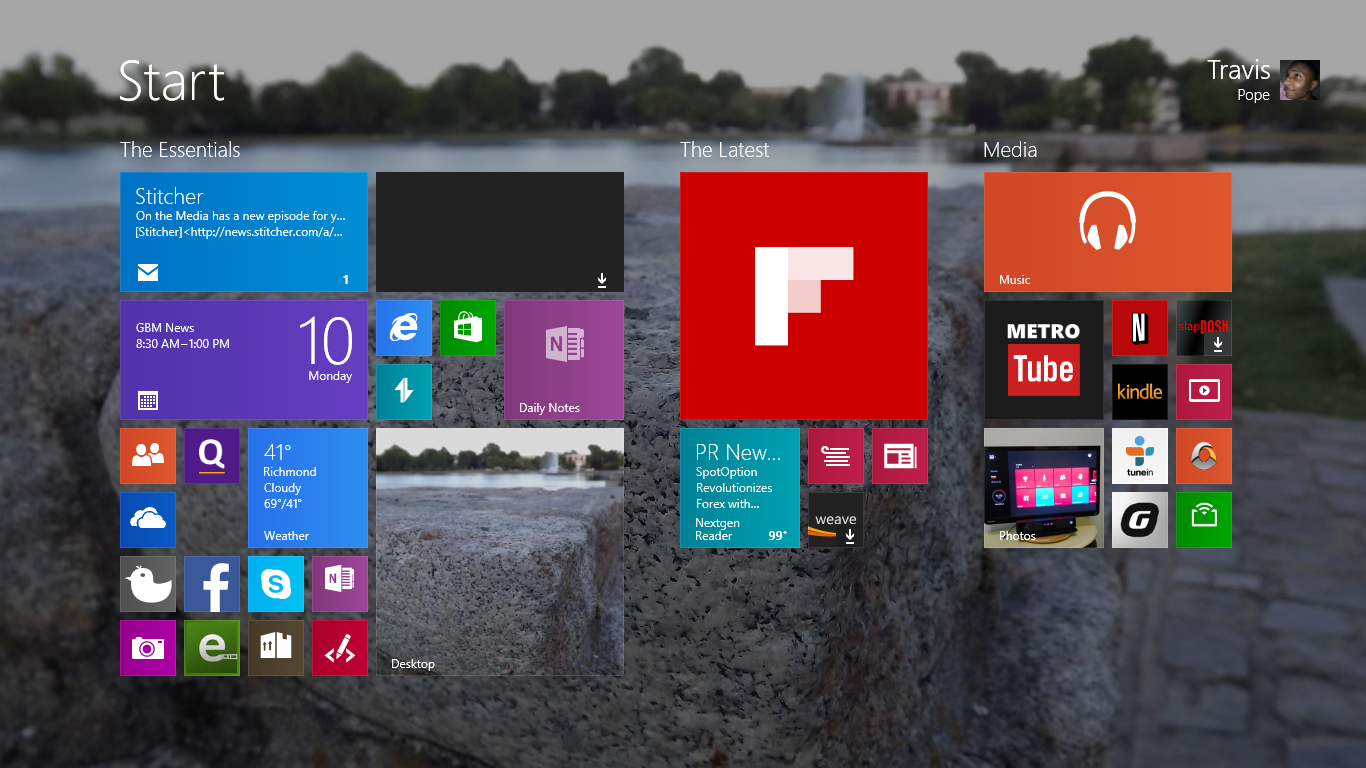
Task: Select the Media group heading
Action: (1010, 150)
